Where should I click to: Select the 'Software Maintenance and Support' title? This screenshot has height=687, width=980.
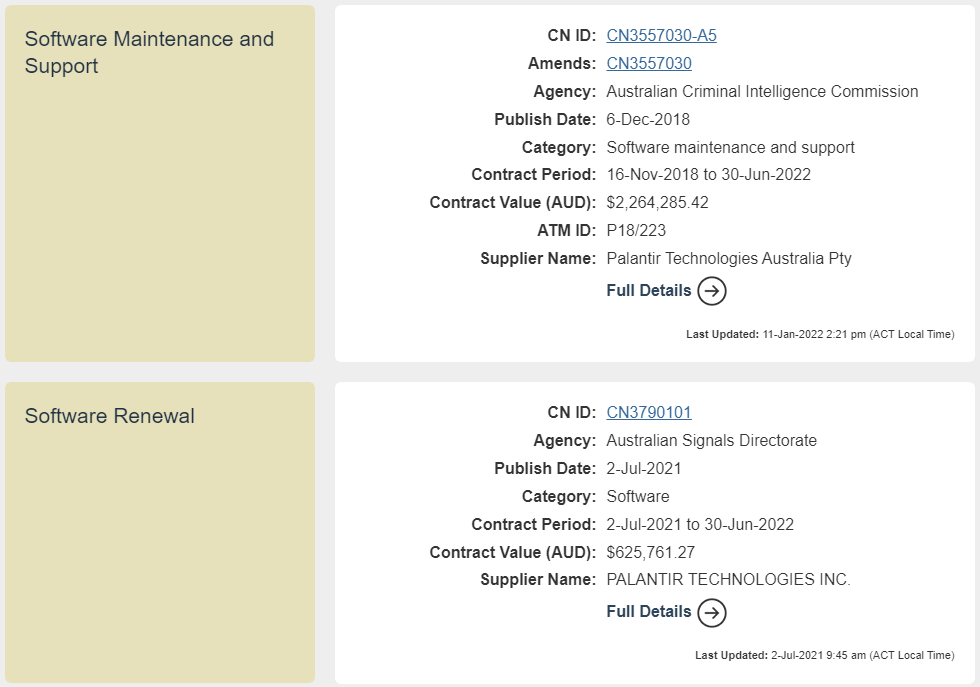pos(149,53)
